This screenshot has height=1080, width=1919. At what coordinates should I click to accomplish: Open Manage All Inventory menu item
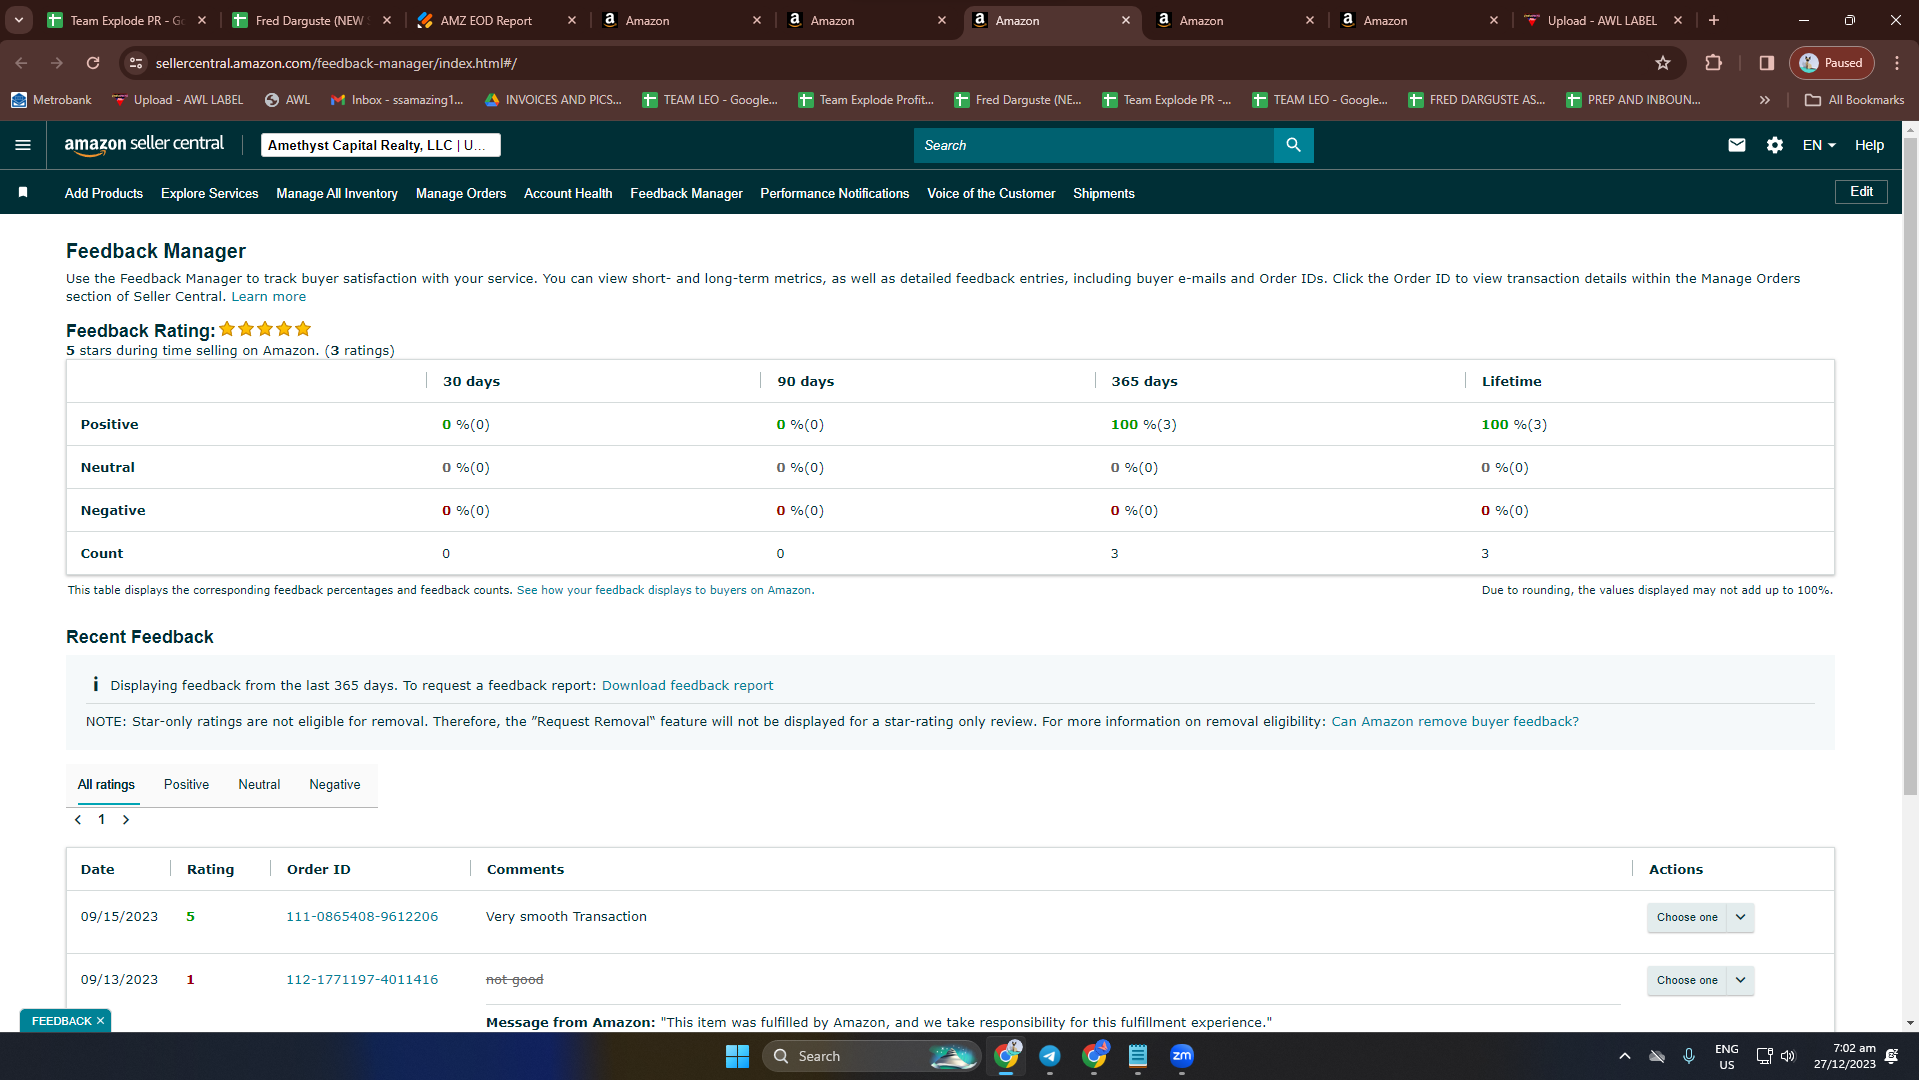click(x=337, y=193)
